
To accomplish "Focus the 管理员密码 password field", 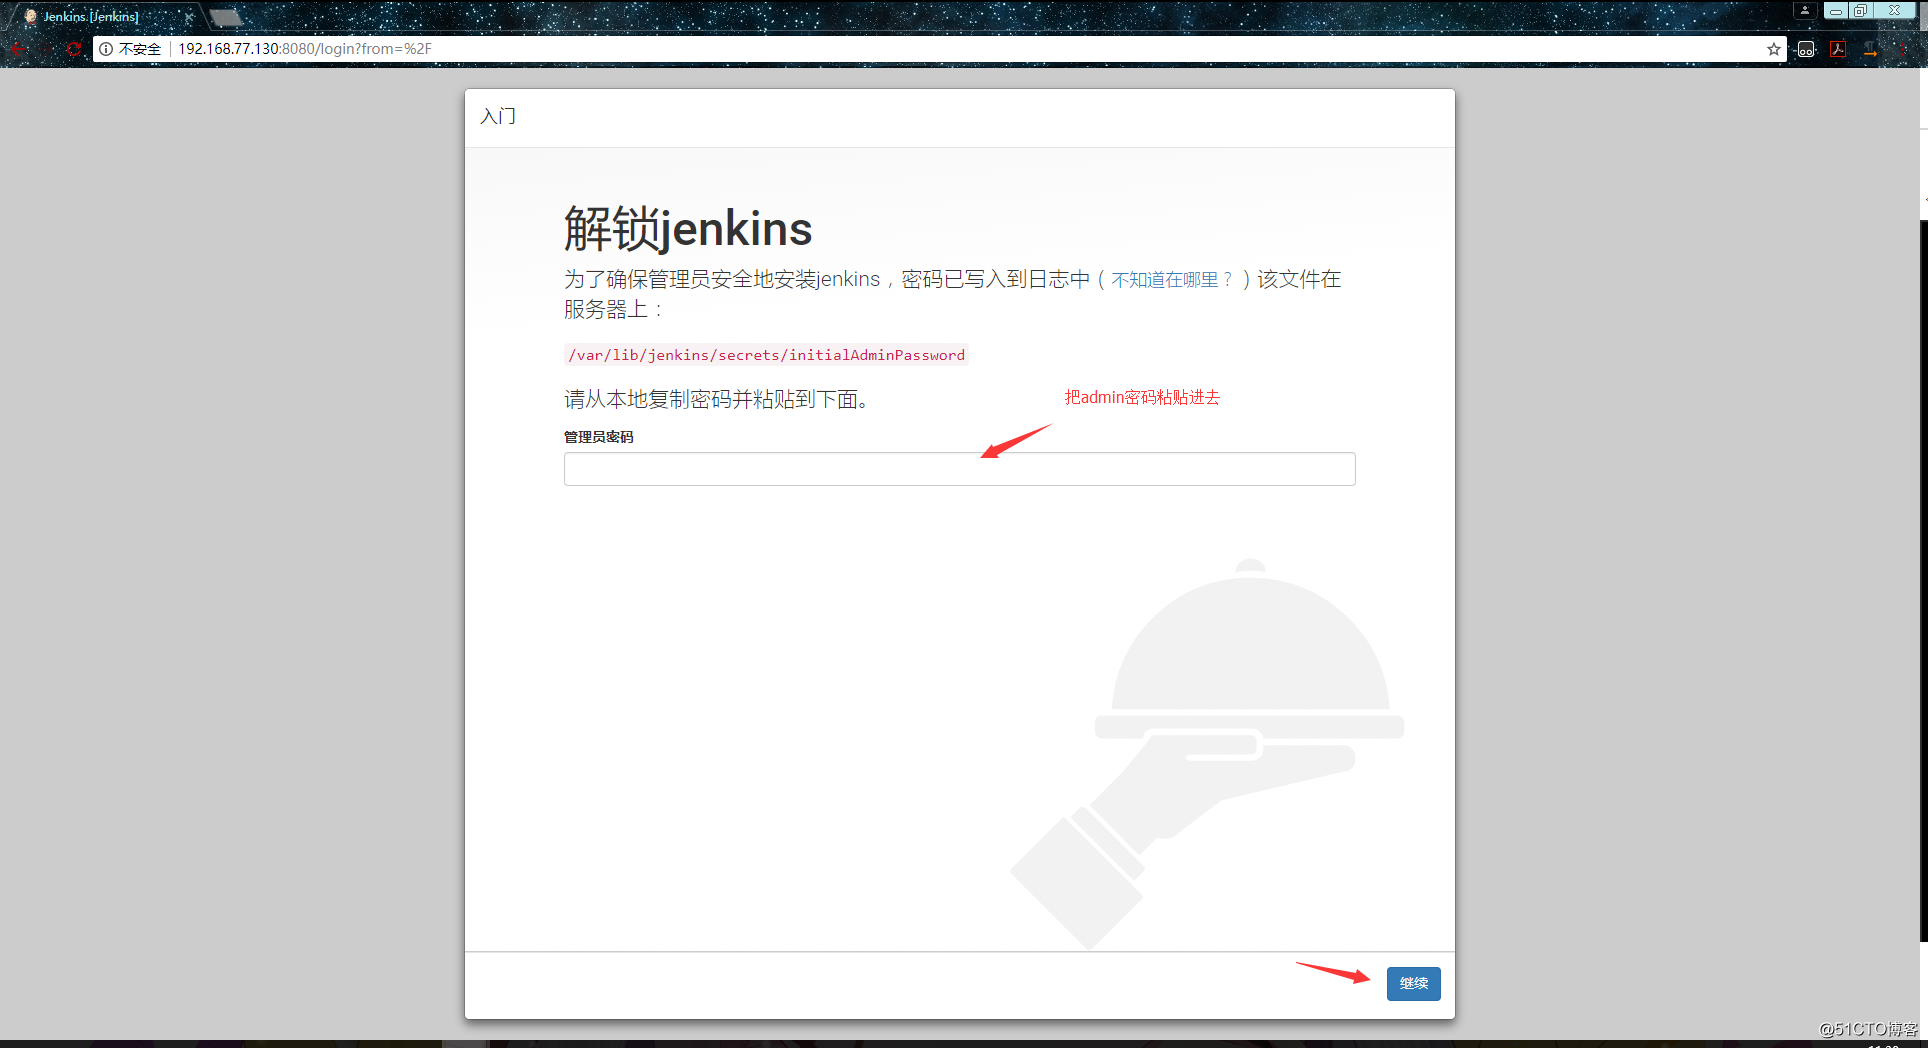I will 959,469.
